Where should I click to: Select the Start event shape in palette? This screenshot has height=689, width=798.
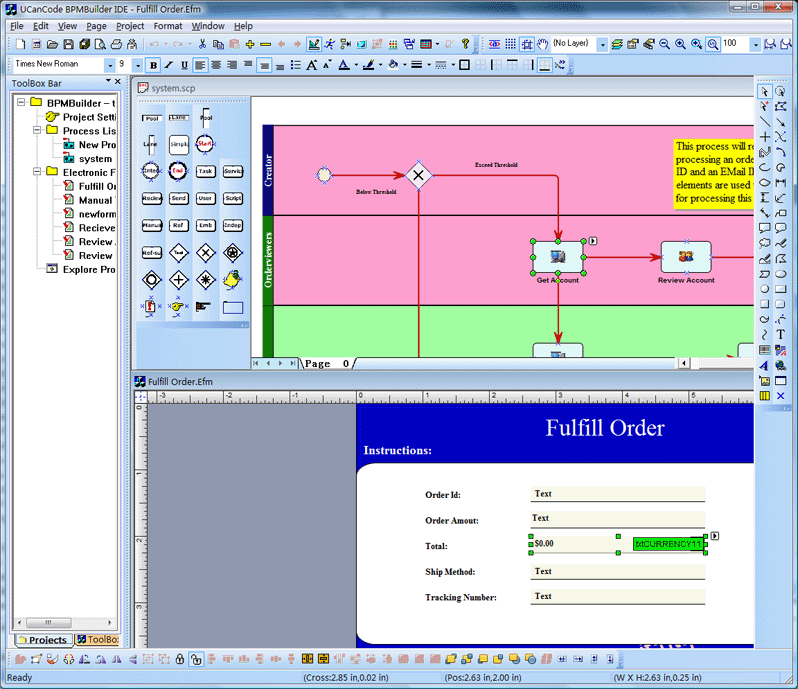[205, 144]
